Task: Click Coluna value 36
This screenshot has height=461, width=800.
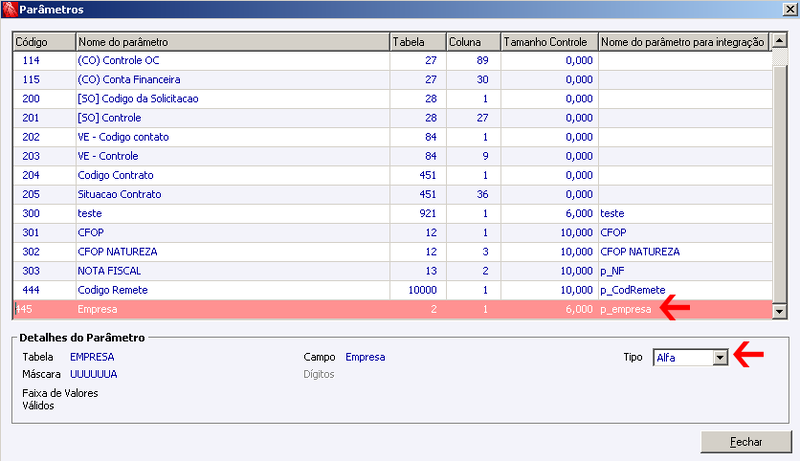Action: click(482, 194)
